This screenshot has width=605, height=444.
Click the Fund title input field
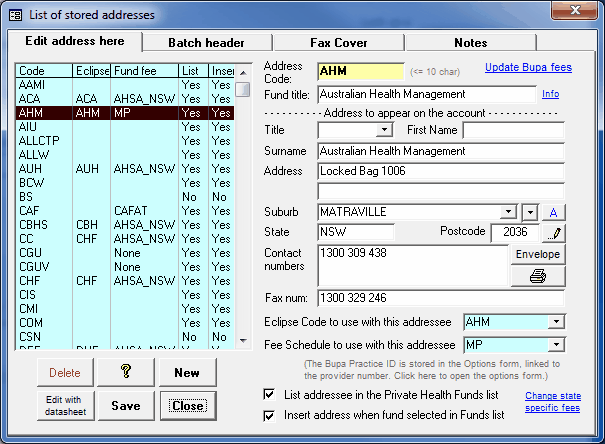coord(427,94)
